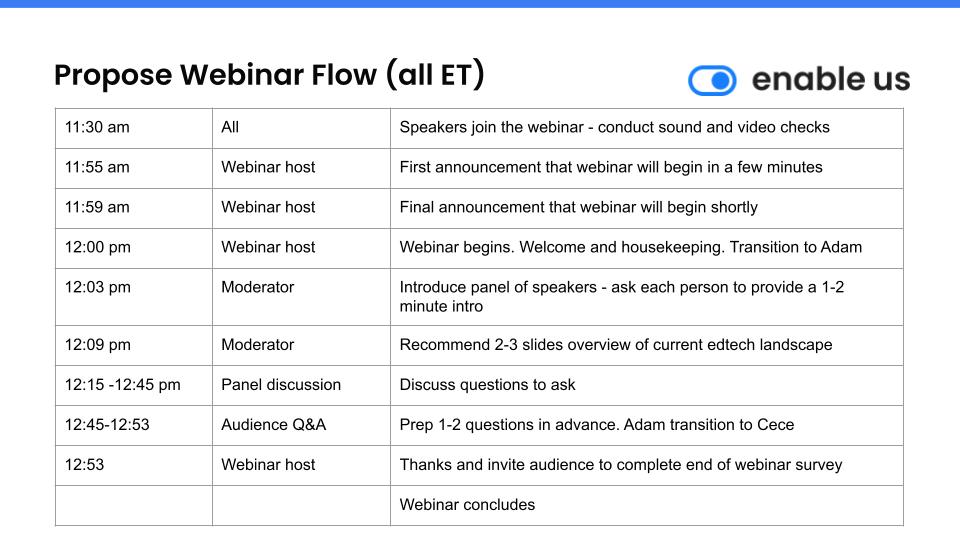
Task: Select the 'All' role cell
Action: [301, 128]
